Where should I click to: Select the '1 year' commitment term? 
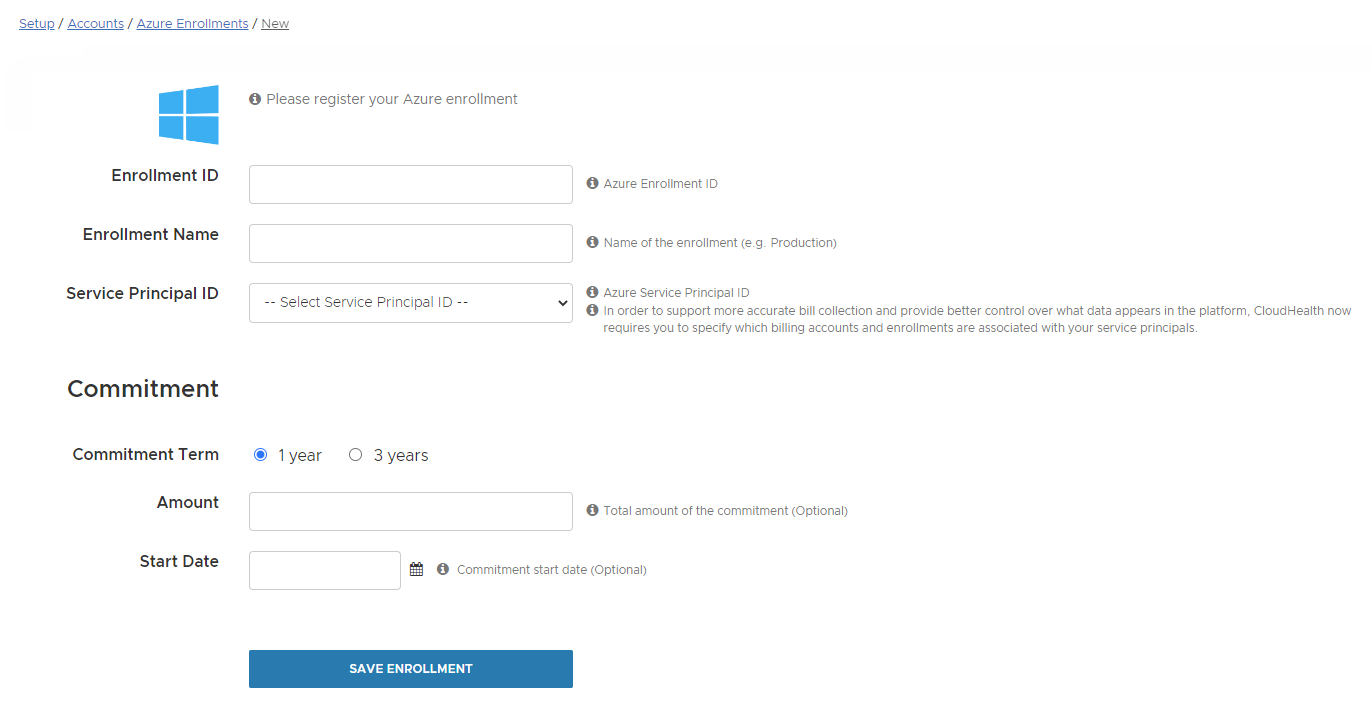260,454
